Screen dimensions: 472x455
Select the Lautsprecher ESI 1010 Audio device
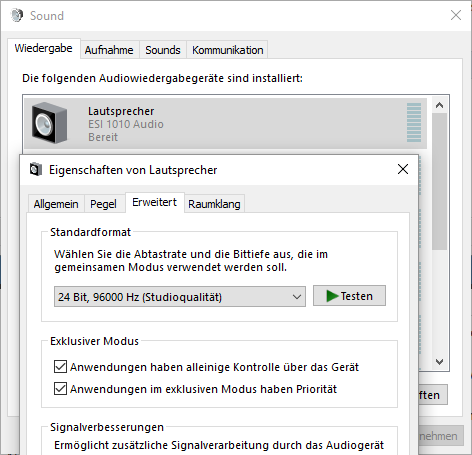(x=225, y=123)
